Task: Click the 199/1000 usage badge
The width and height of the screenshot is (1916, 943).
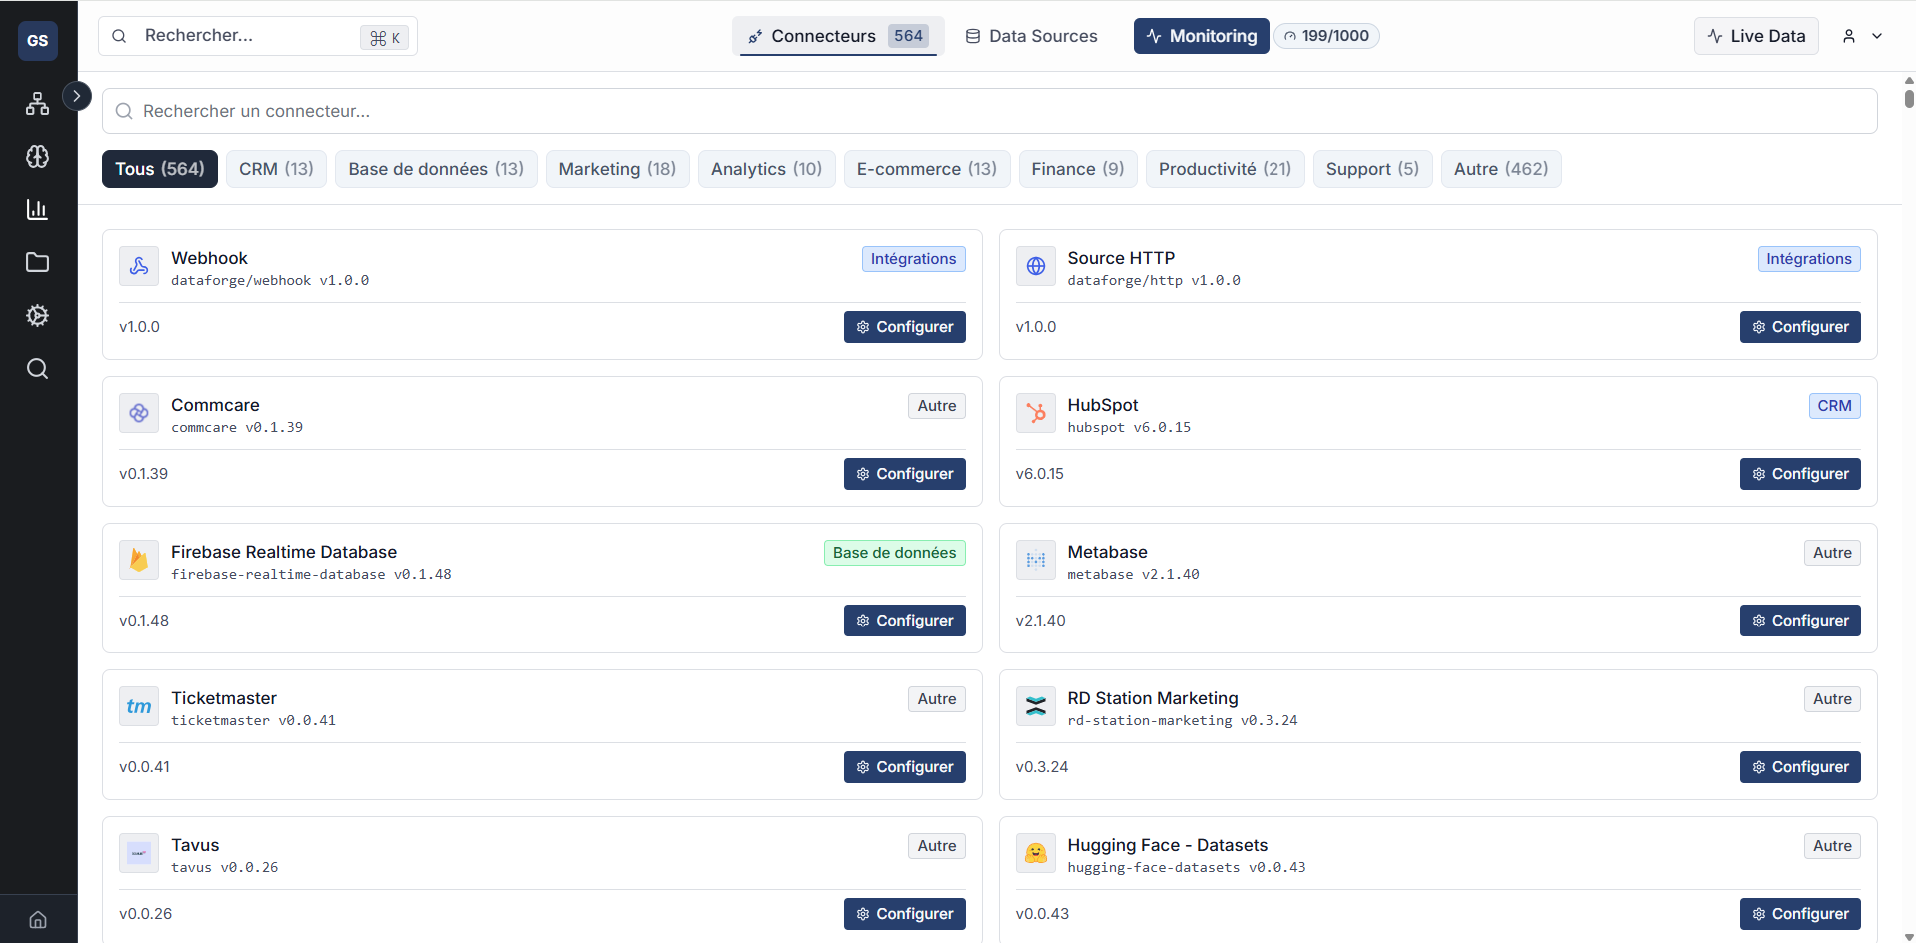Action: pos(1326,36)
